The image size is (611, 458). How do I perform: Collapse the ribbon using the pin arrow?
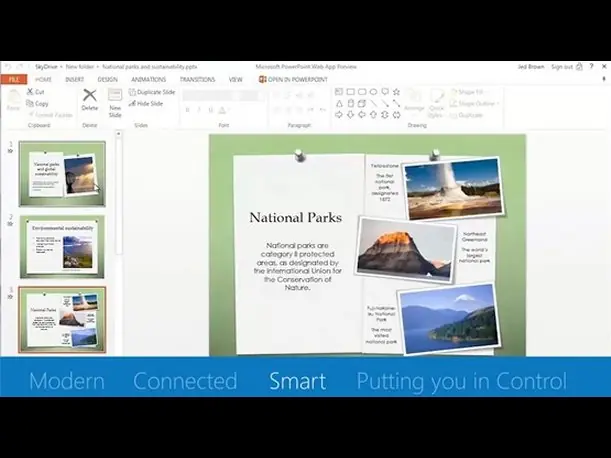point(604,79)
